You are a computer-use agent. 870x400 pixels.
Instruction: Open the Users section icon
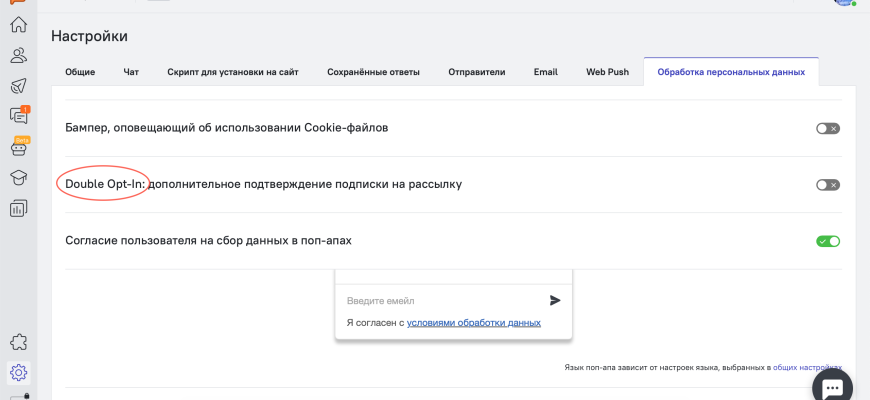tap(18, 55)
